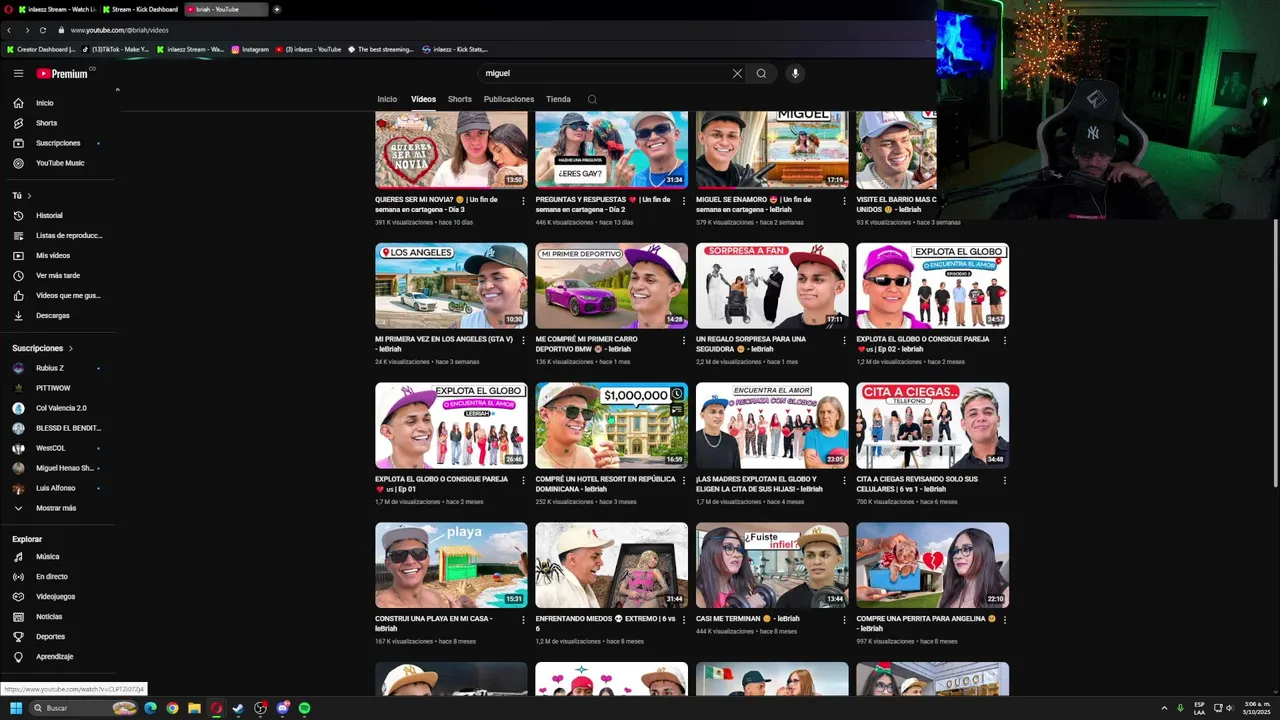Open CASI ME TERMINAN video thumbnail
Image resolution: width=1280 pixels, height=720 pixels.
pyautogui.click(x=772, y=565)
